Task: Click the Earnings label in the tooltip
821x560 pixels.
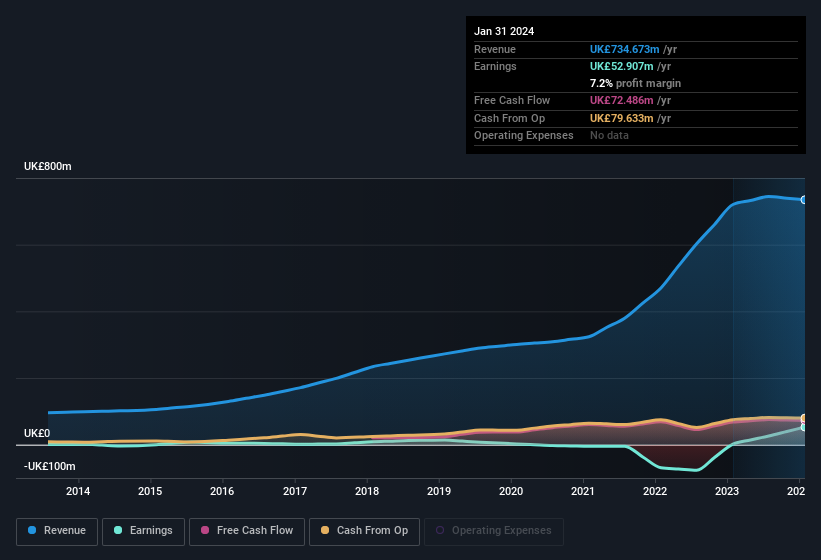Action: click(x=495, y=66)
